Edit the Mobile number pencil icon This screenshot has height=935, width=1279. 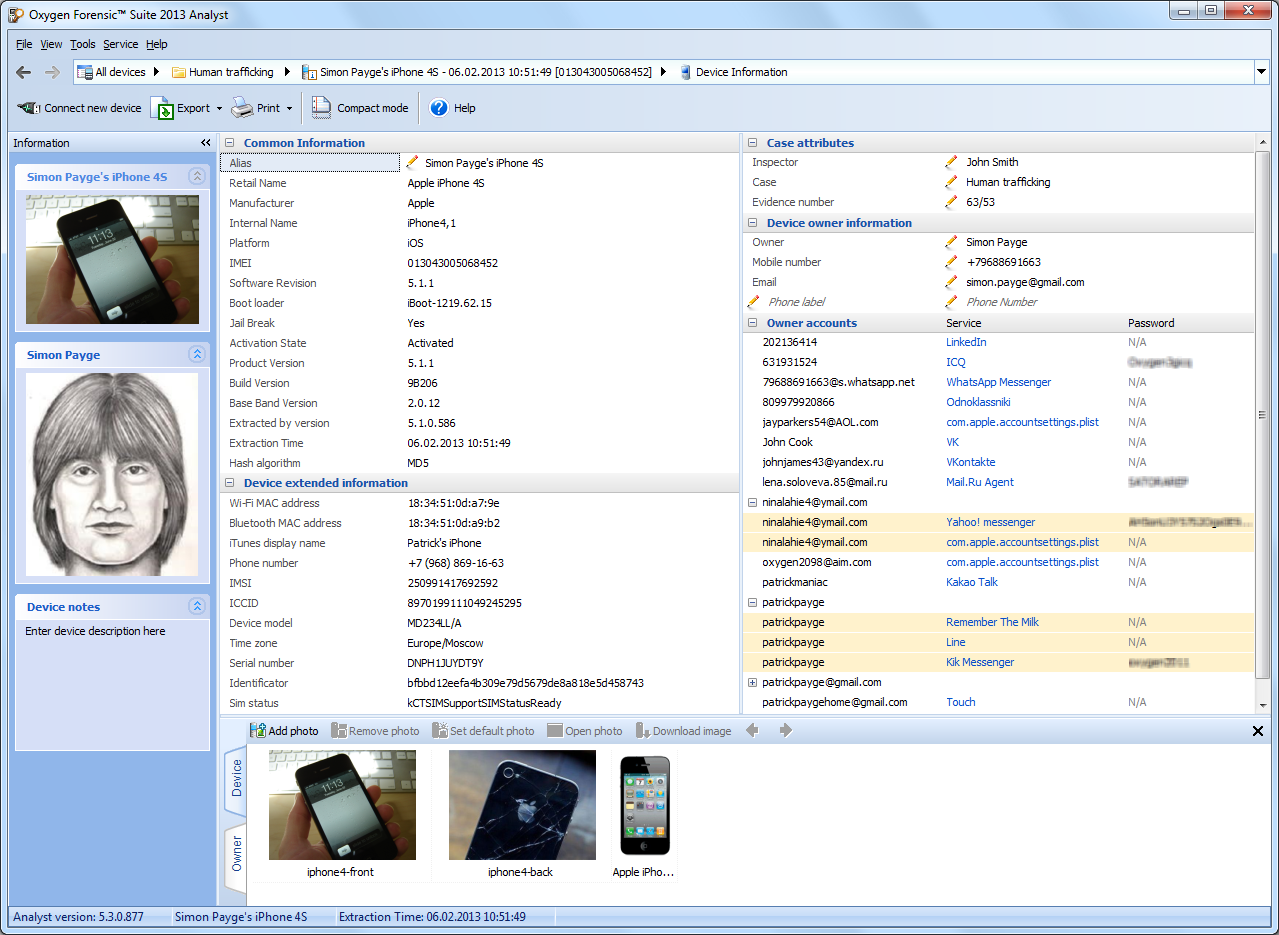click(951, 262)
